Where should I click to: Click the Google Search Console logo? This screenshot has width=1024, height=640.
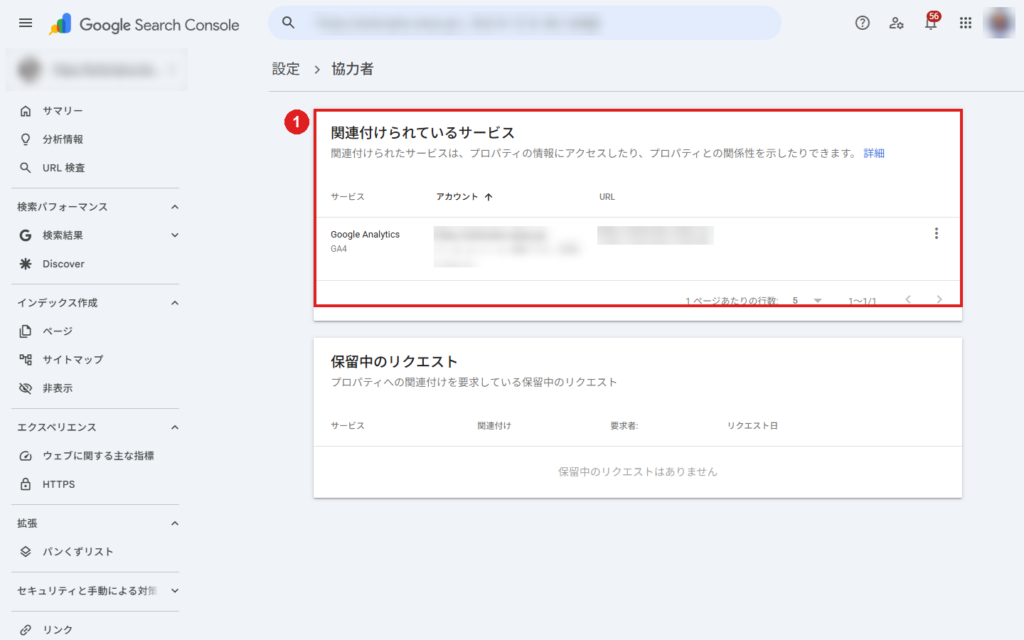click(144, 25)
